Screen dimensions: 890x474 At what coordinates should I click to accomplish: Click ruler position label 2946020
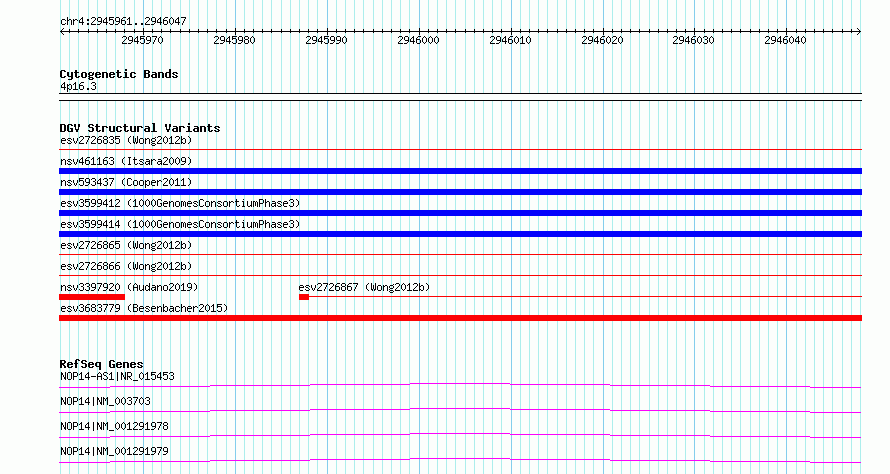click(x=602, y=40)
